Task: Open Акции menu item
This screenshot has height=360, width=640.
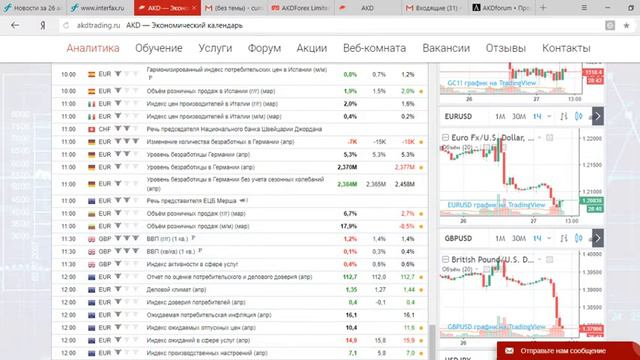Action: [x=312, y=48]
